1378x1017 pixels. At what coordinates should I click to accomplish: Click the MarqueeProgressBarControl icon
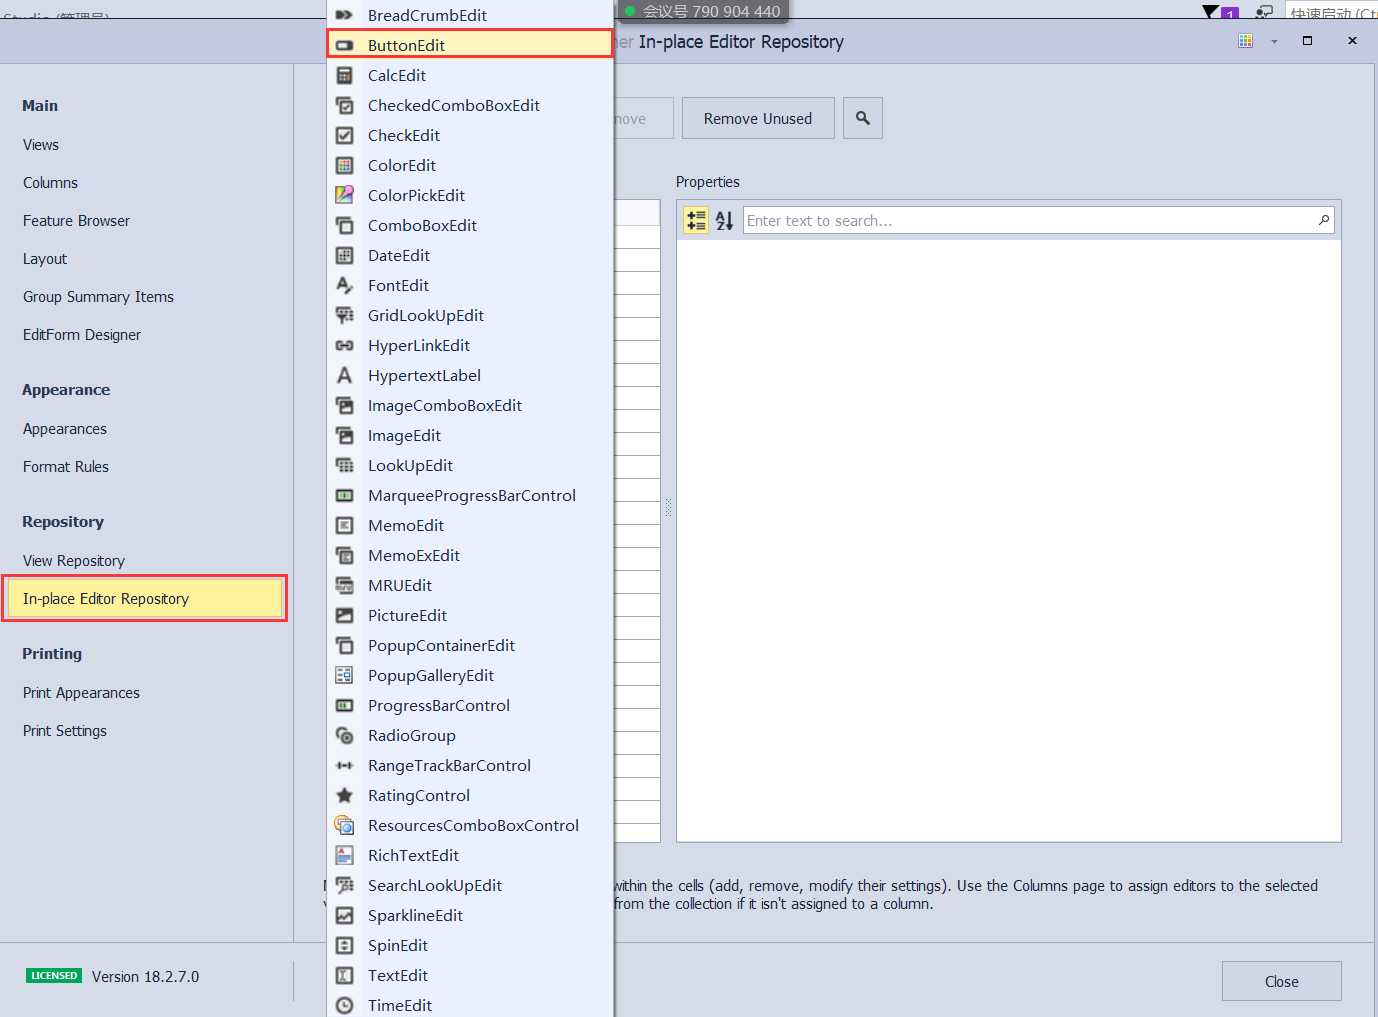344,495
